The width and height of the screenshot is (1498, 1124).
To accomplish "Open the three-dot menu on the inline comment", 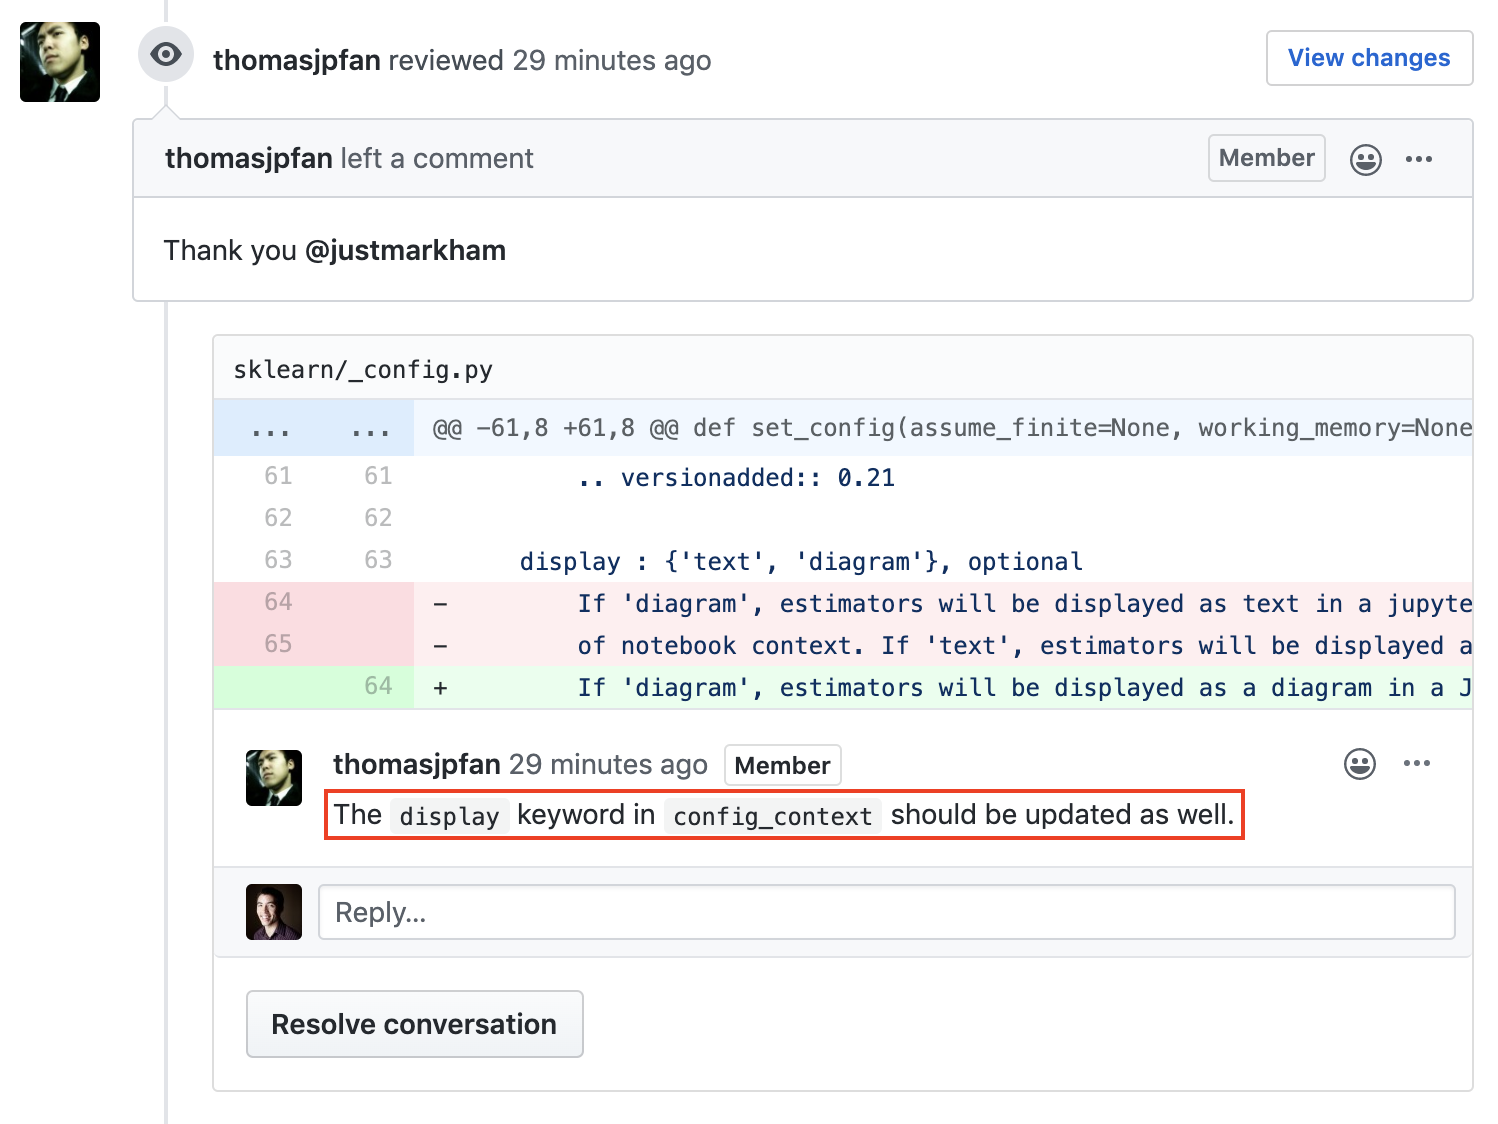I will pos(1416,764).
